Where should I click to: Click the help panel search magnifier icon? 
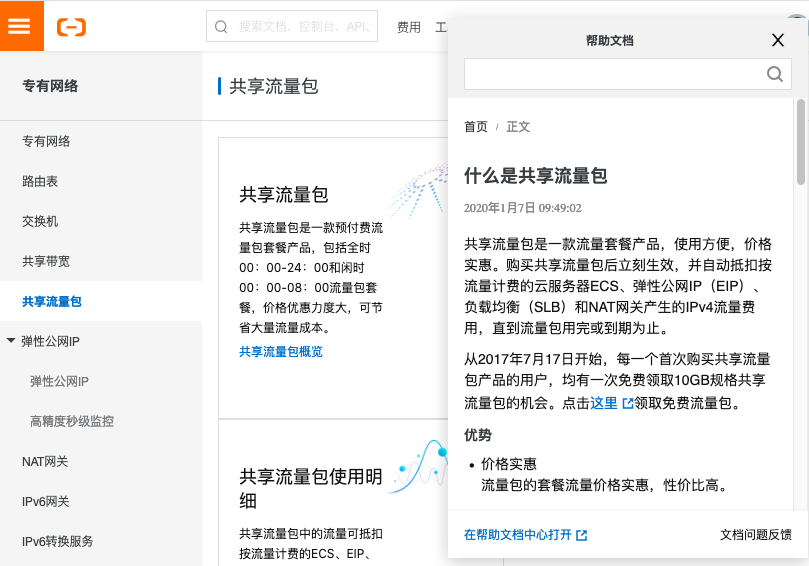pos(774,74)
